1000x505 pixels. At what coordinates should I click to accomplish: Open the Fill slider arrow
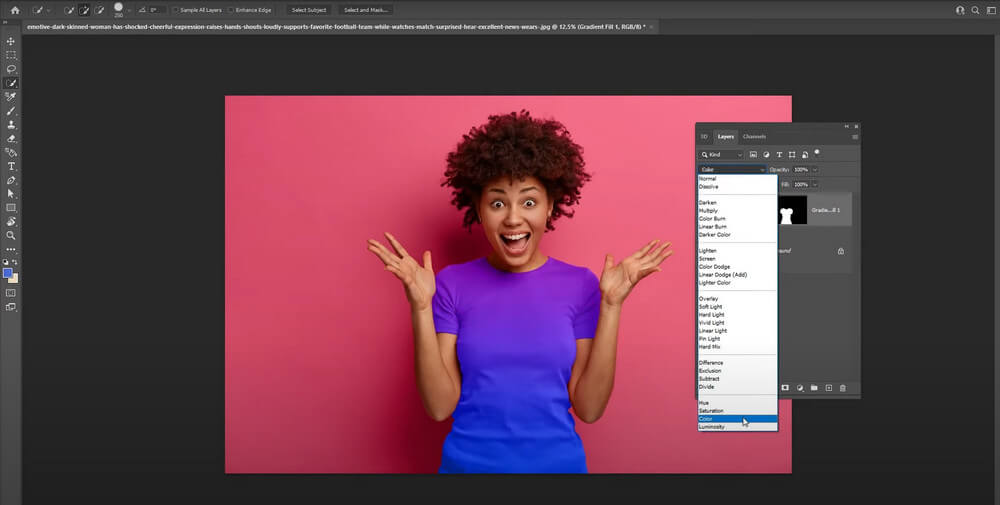[815, 184]
